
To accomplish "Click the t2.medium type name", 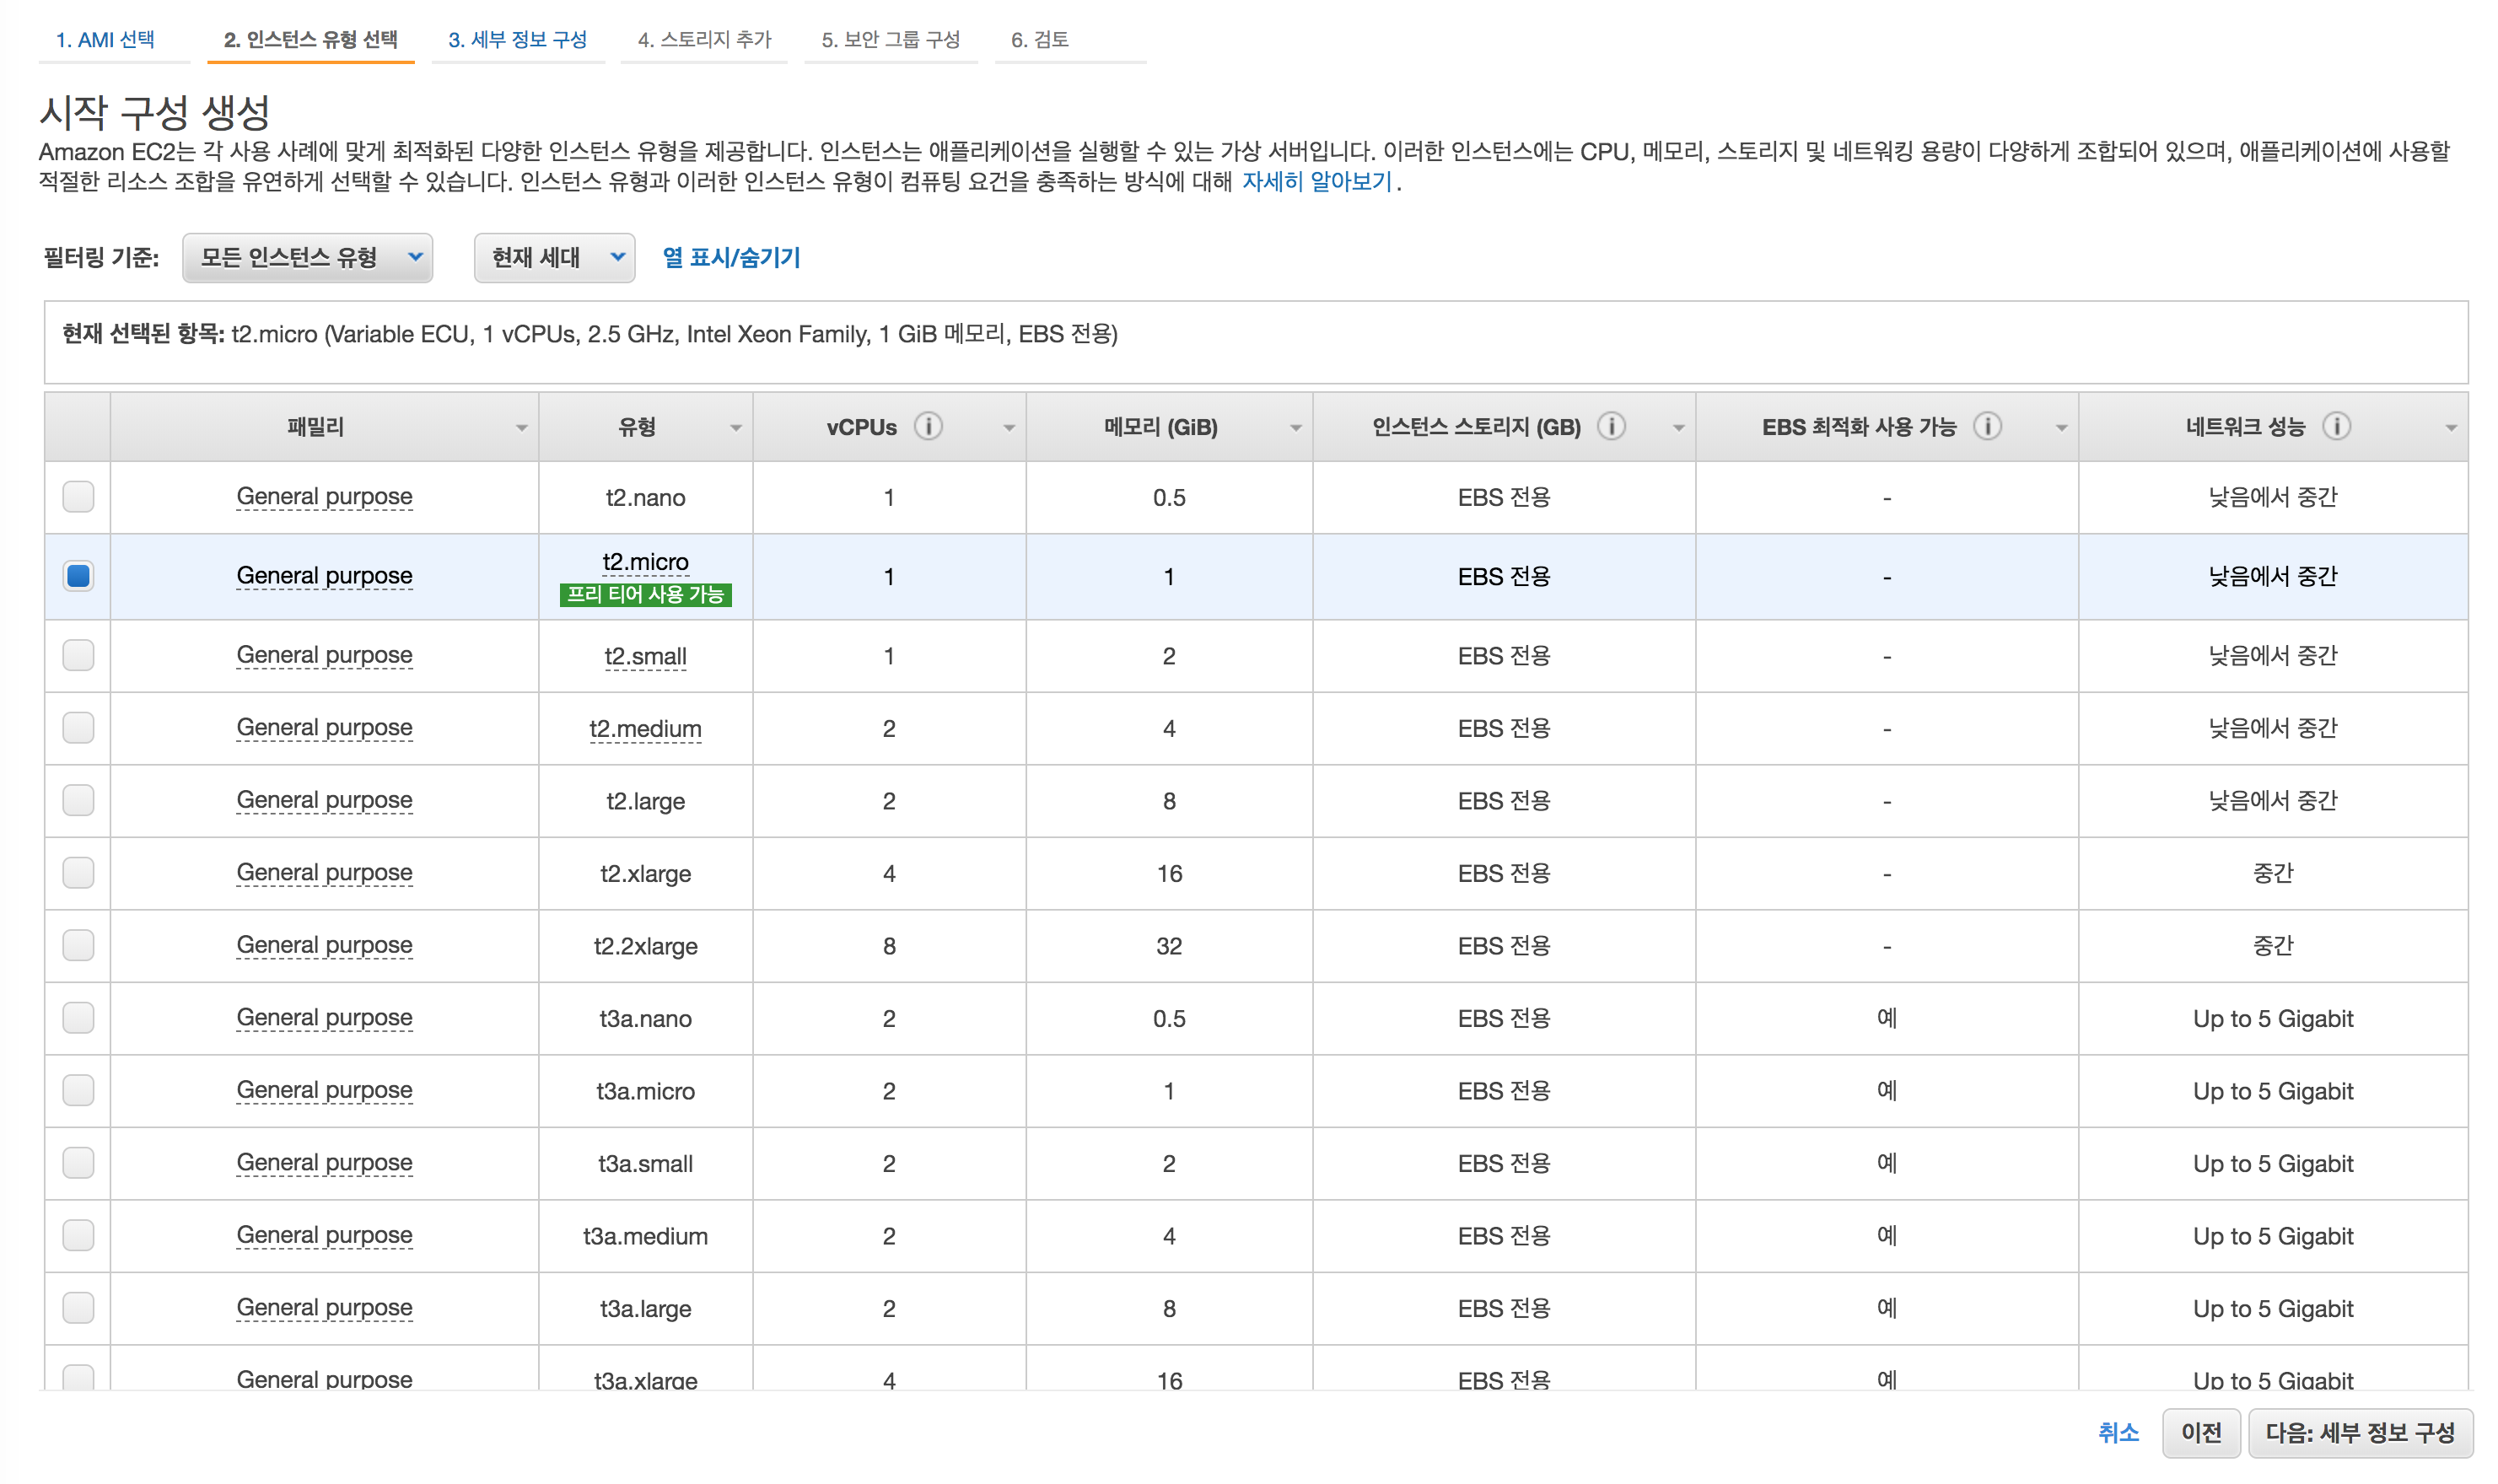I will [645, 729].
